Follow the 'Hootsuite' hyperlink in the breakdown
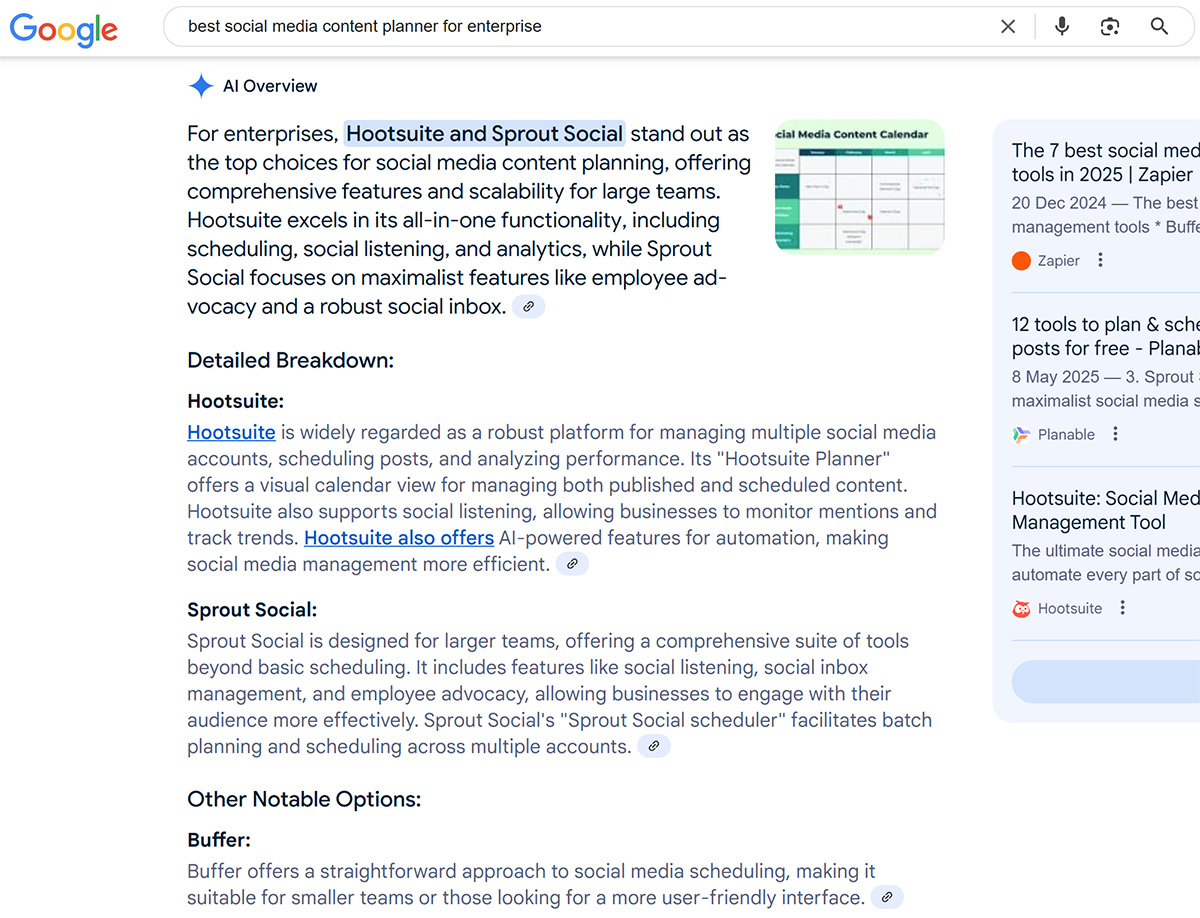 [231, 432]
